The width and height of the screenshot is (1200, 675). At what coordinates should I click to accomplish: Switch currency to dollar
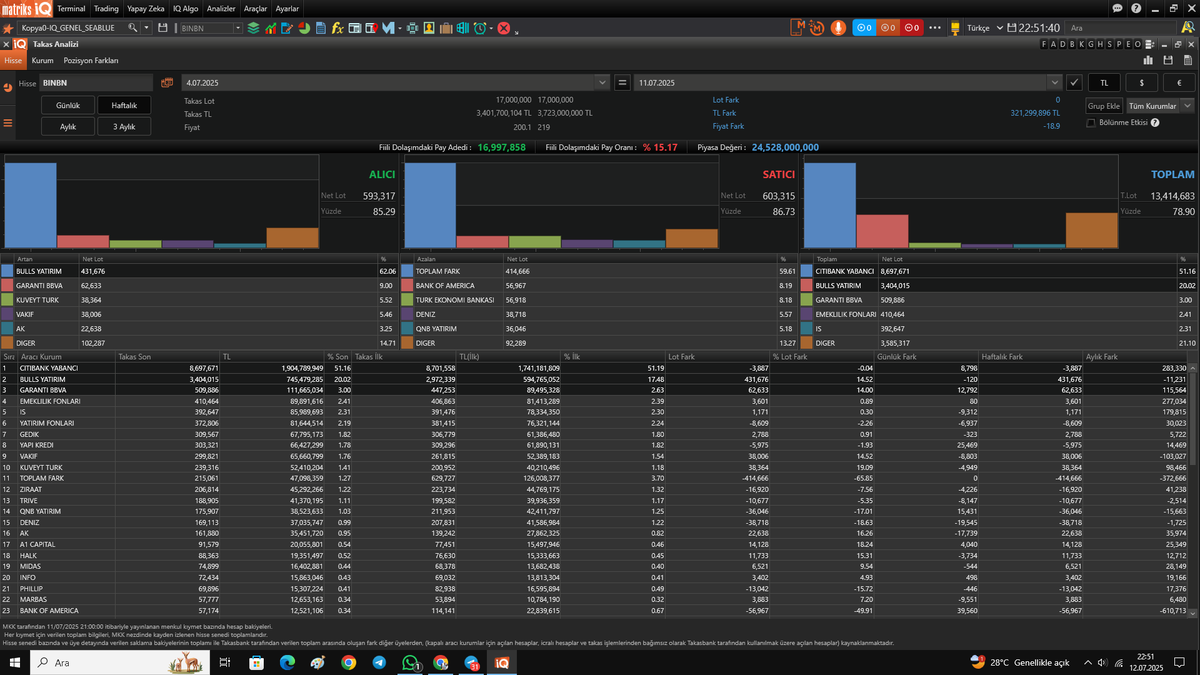1141,82
